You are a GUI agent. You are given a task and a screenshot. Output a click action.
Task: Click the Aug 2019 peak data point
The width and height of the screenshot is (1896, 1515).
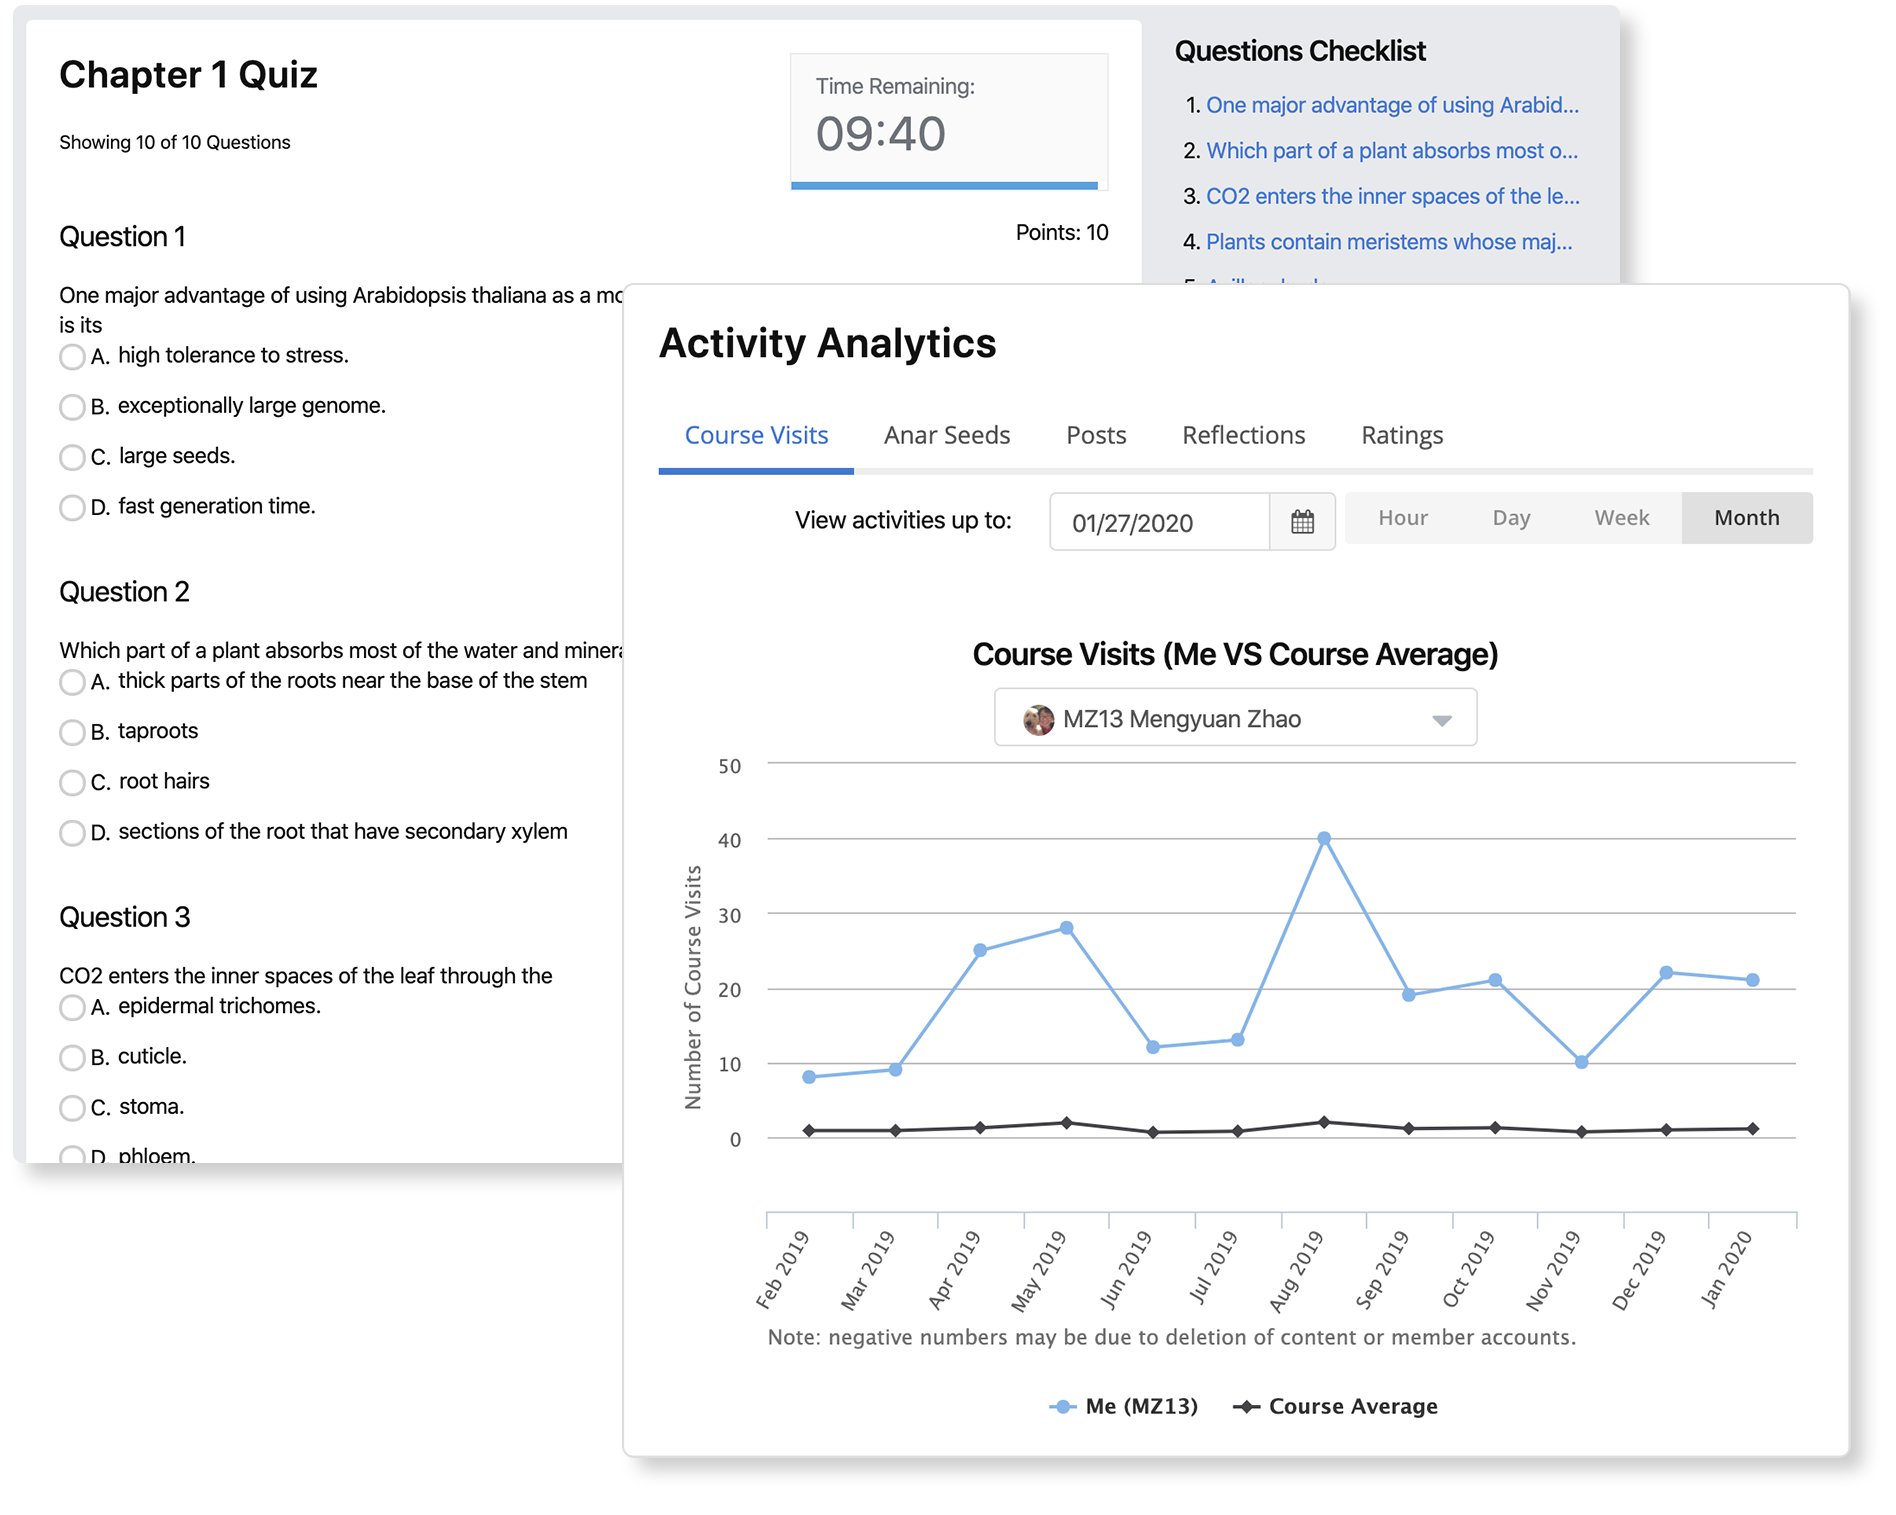[1323, 838]
